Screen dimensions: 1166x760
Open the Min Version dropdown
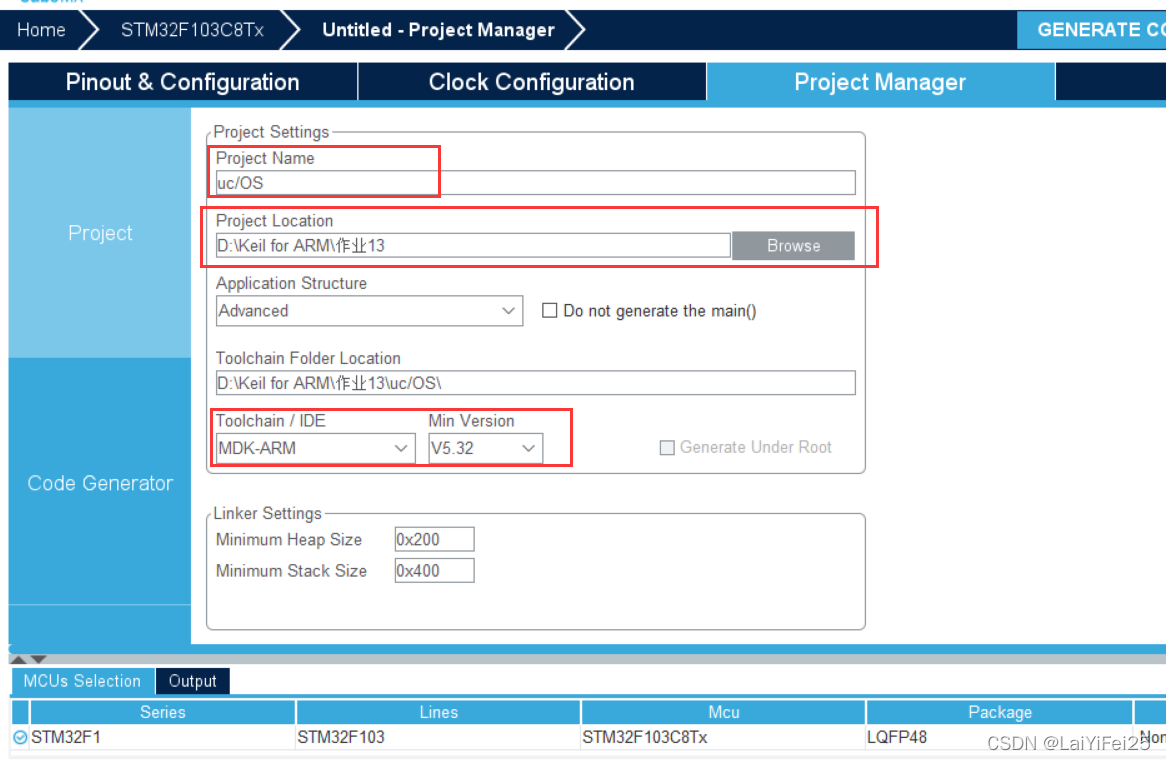point(486,448)
